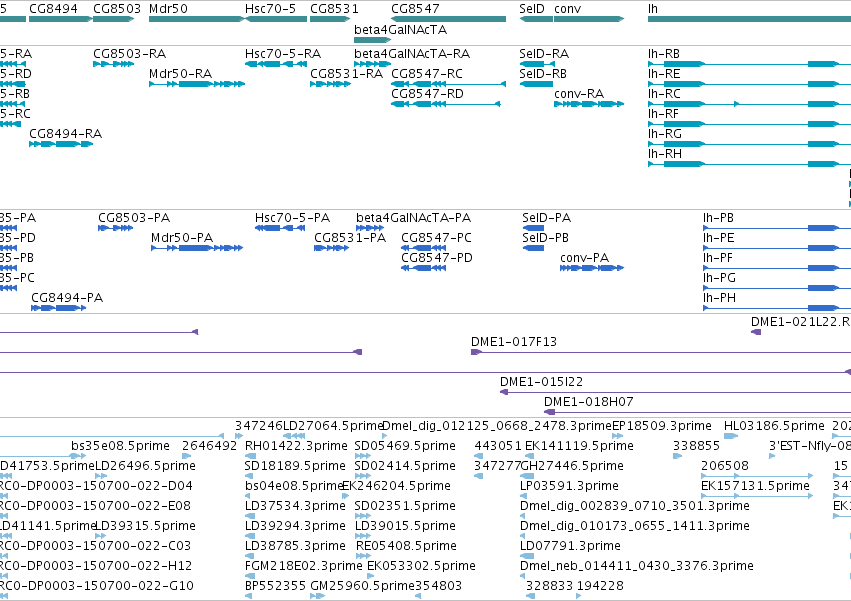This screenshot has width=851, height=601.
Task: Select the Ih-PB protein feature
Action: pyautogui.click(x=777, y=228)
